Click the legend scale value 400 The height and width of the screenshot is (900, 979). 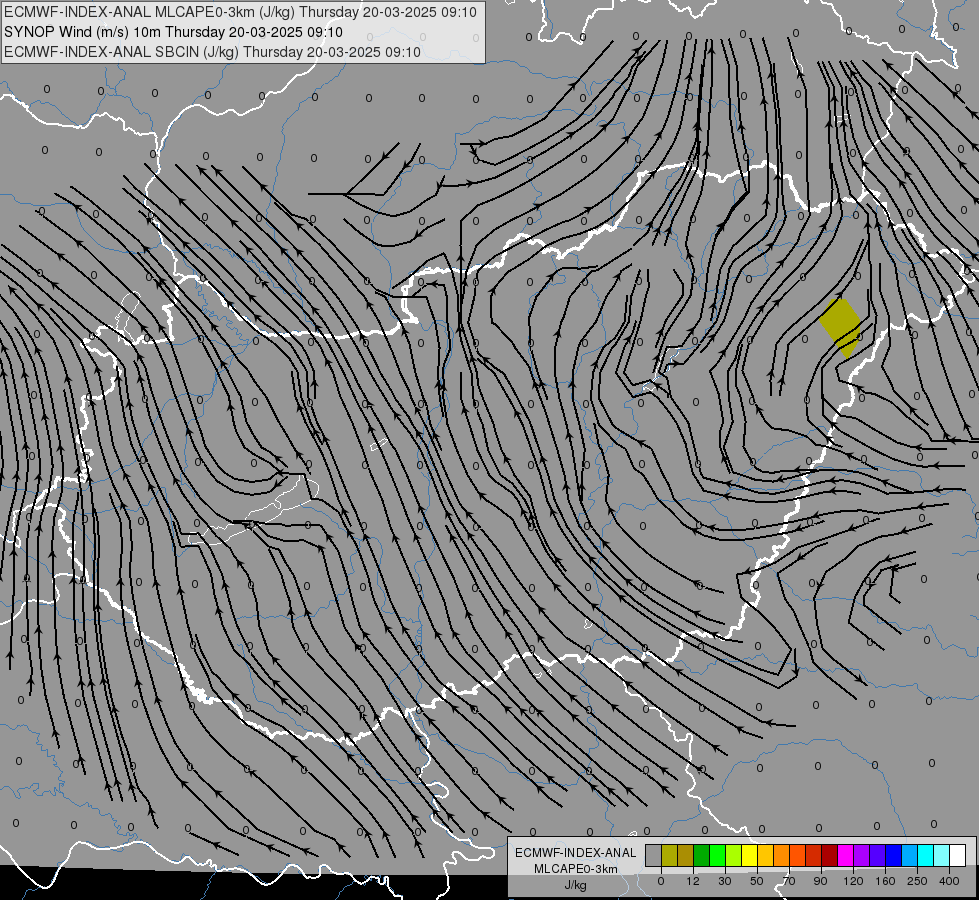point(949,881)
